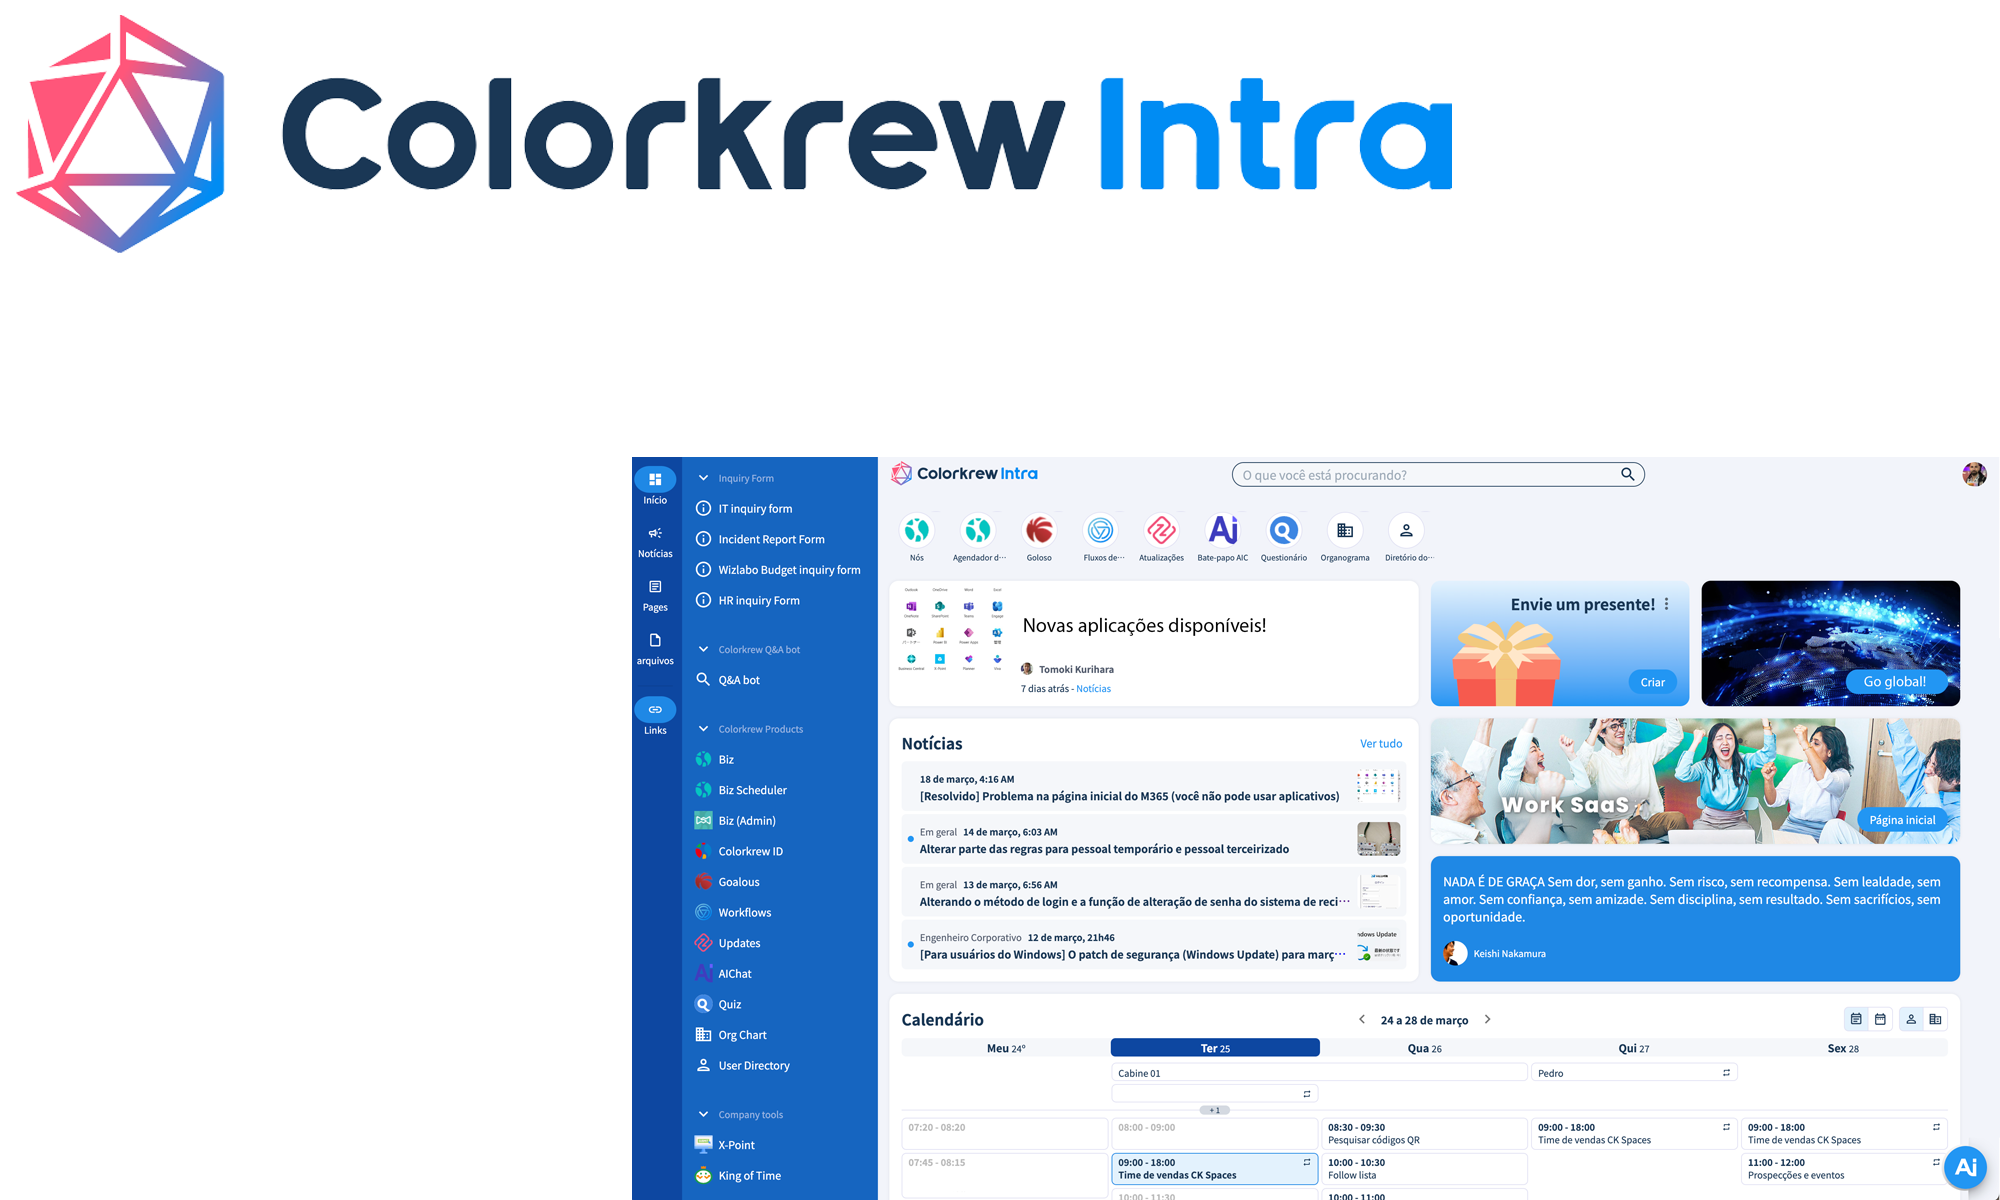Open the Organograma shortcut icon

[1345, 531]
